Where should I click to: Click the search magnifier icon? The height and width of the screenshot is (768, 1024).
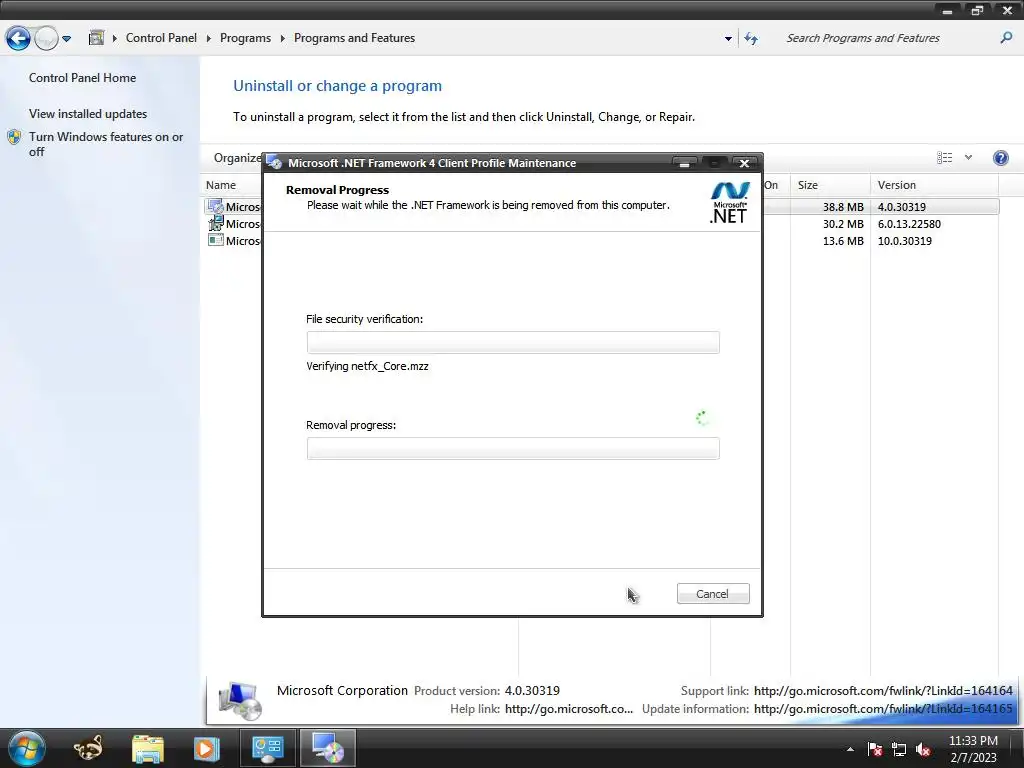(1006, 38)
